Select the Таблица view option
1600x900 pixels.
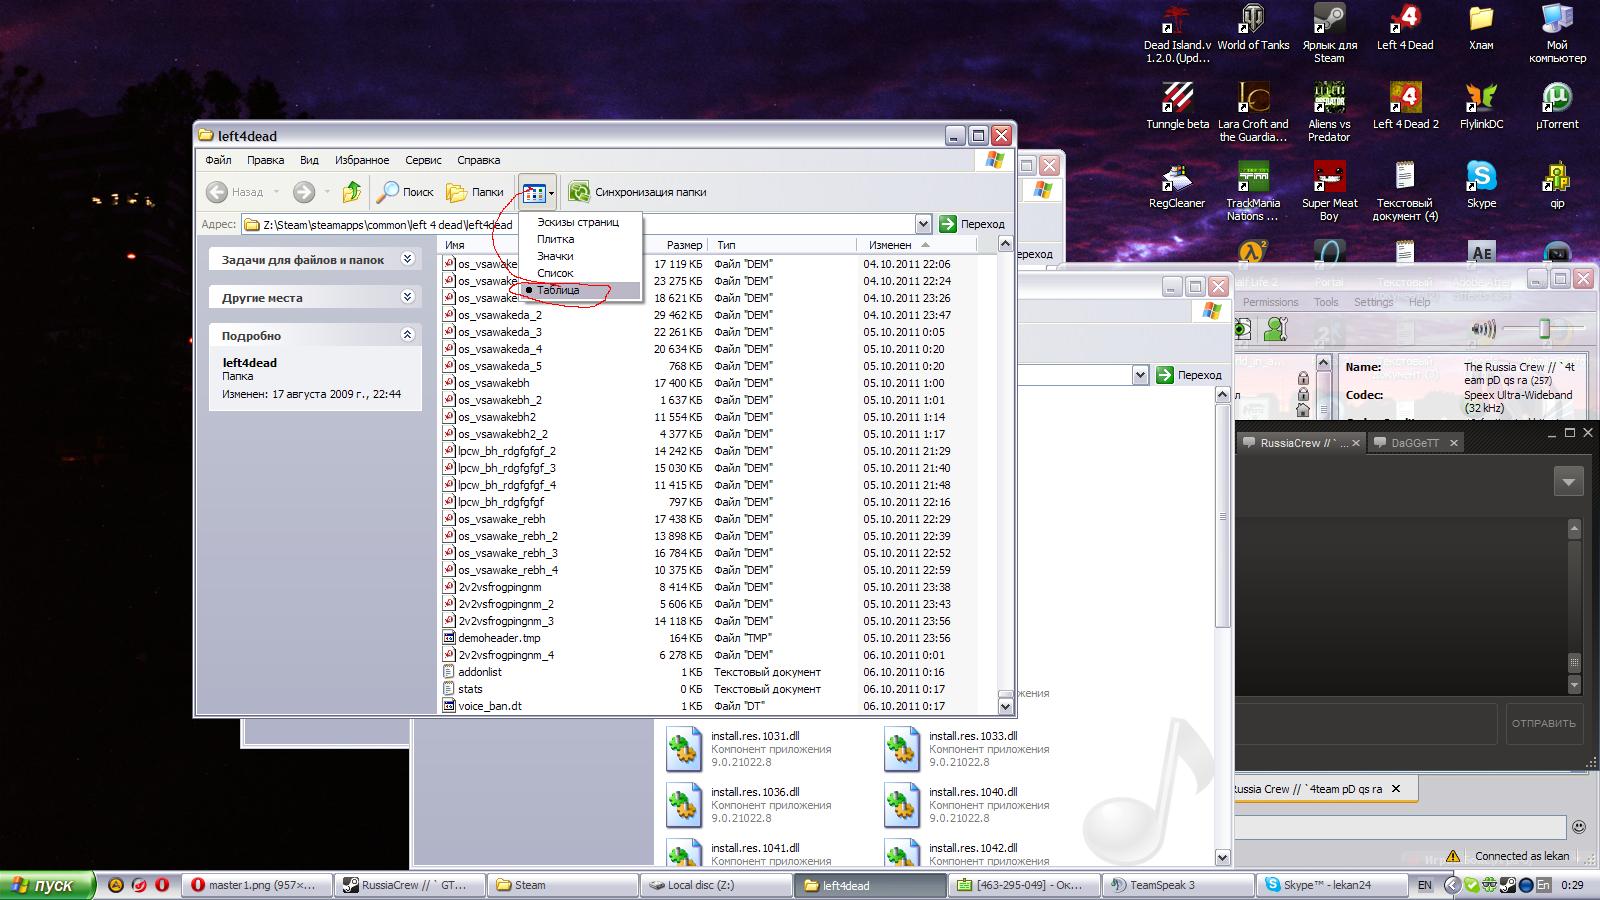(x=558, y=290)
